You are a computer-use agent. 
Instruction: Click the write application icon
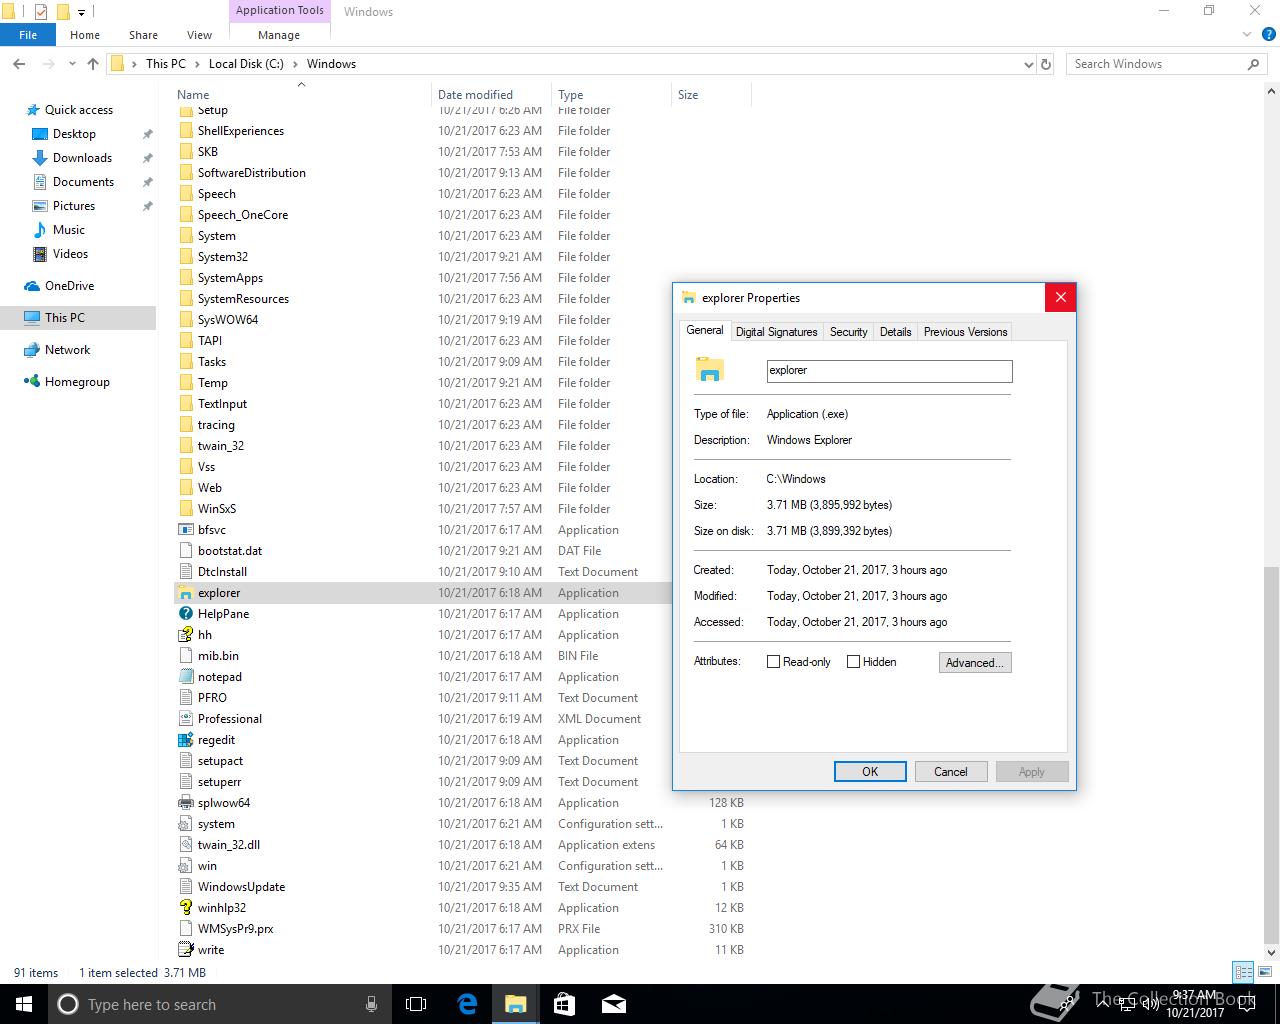click(185, 950)
